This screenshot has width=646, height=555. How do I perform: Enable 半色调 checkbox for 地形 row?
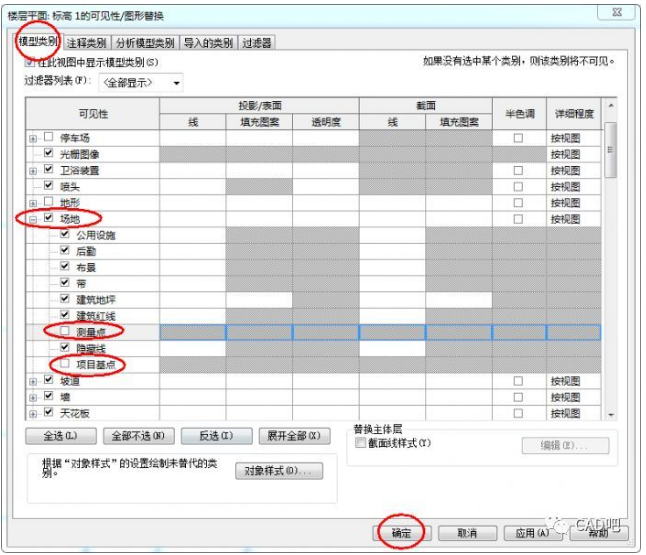tap(518, 203)
